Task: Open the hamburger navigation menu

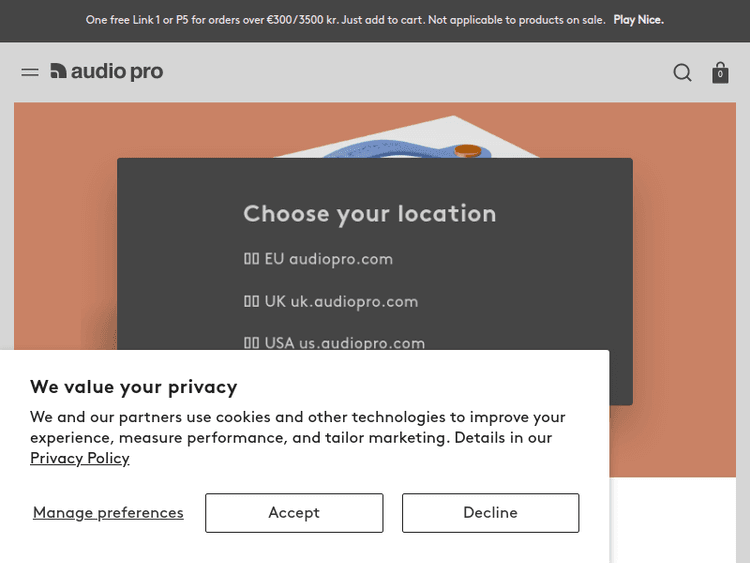Action: (x=30, y=72)
